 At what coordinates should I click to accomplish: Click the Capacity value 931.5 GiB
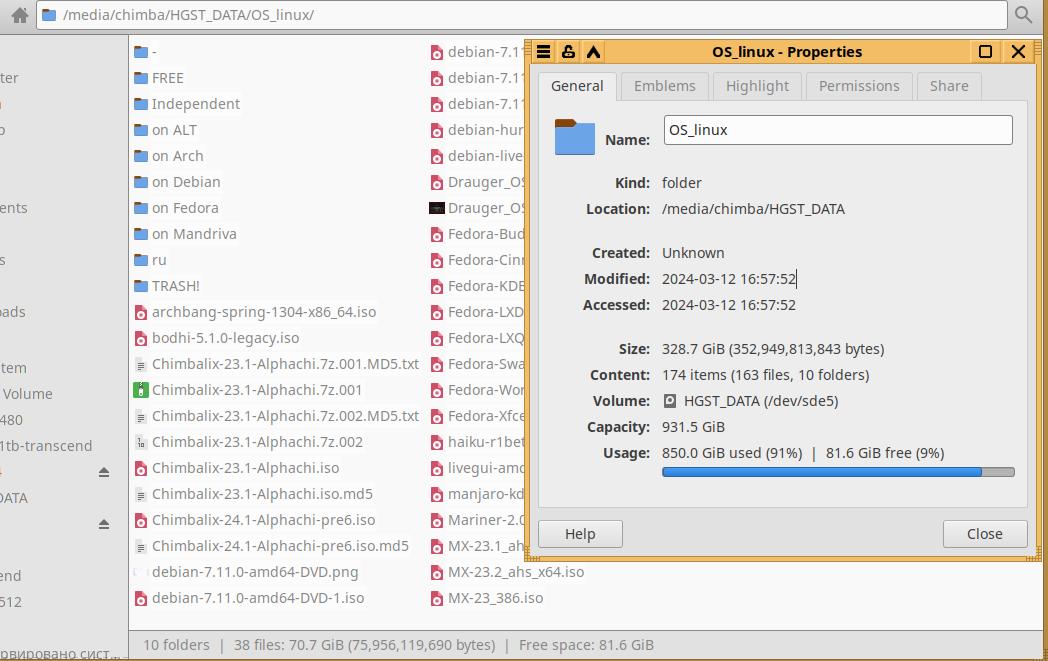click(x=693, y=428)
